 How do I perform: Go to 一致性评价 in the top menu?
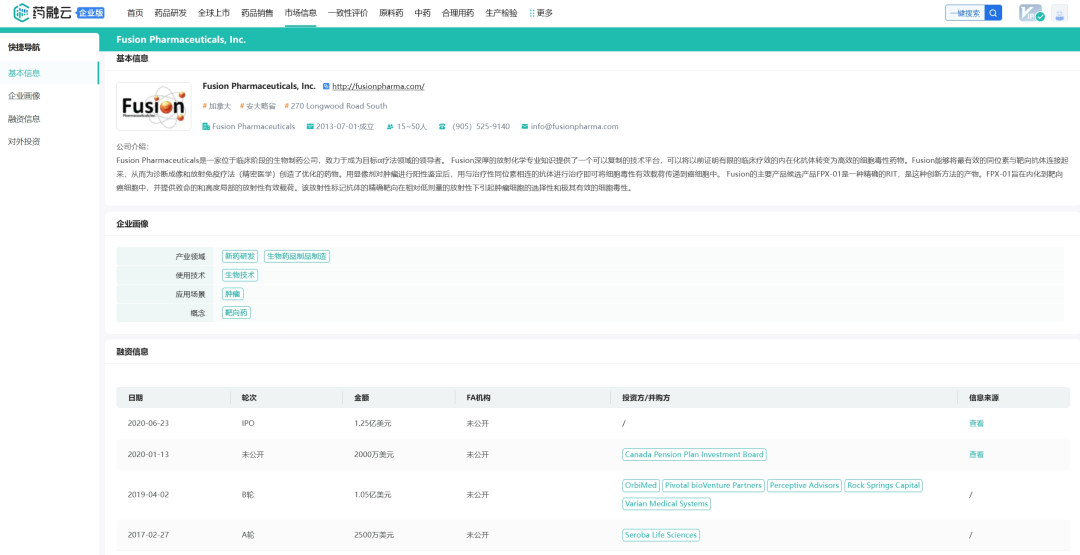pos(347,13)
